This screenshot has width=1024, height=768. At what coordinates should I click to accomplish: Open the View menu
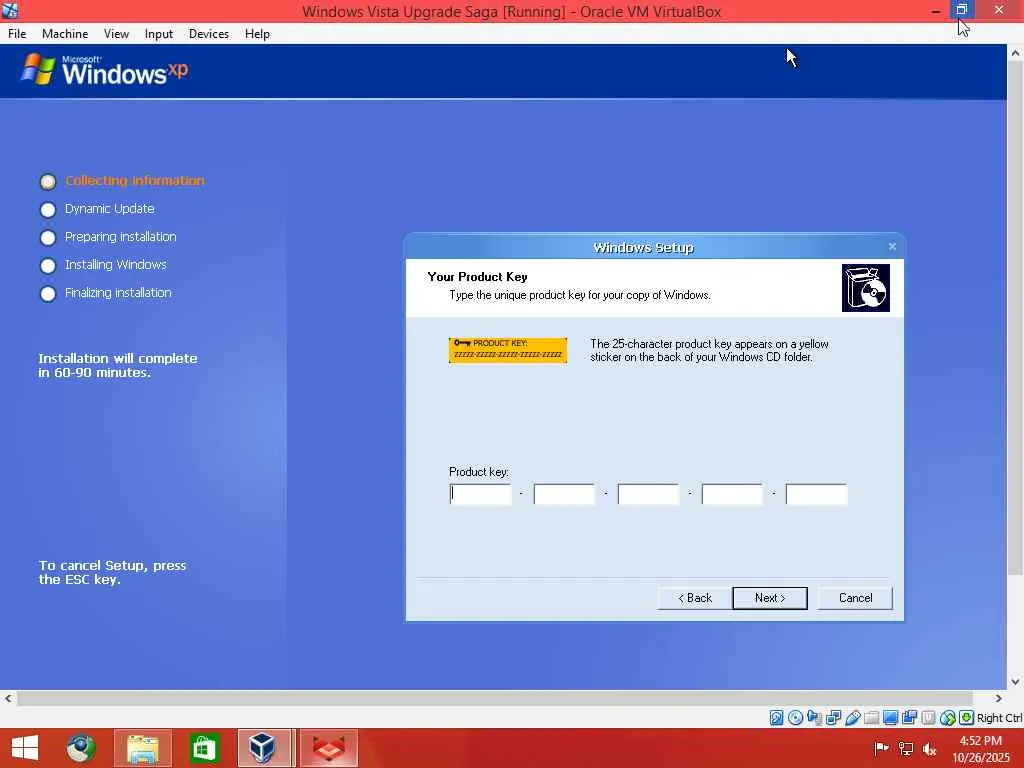[116, 34]
